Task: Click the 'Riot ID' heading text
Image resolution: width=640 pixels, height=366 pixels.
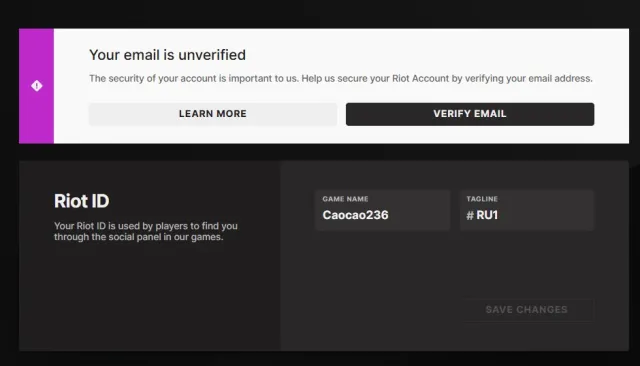Action: click(82, 201)
